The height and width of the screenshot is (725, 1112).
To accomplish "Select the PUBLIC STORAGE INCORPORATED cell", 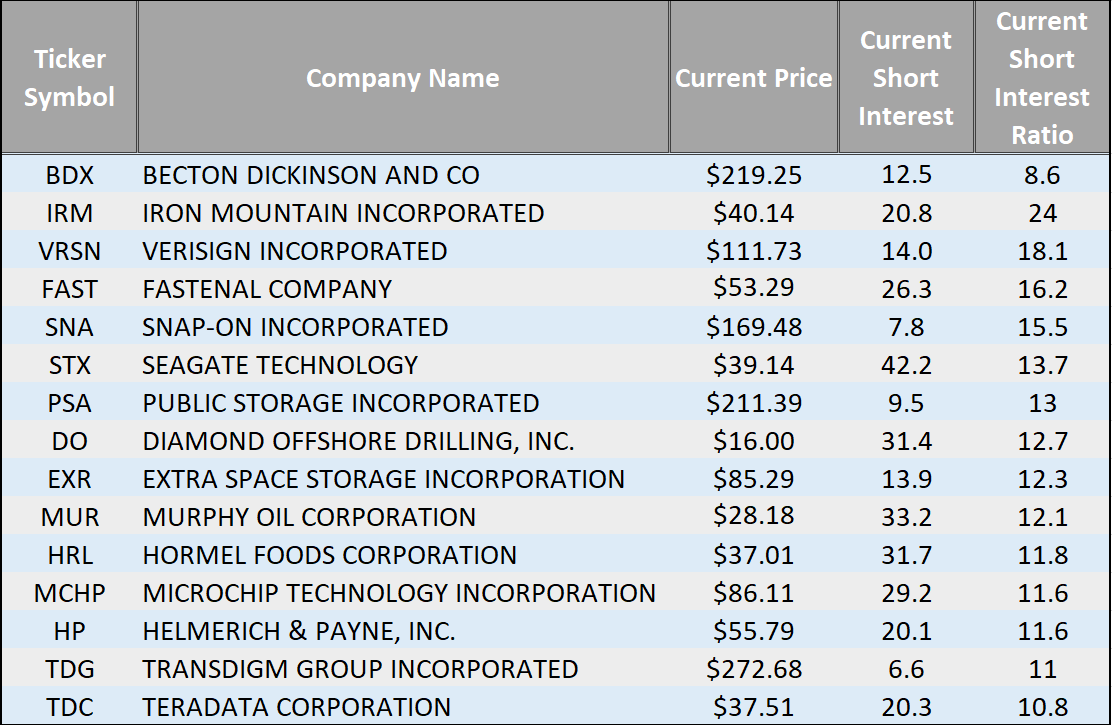I will (341, 403).
